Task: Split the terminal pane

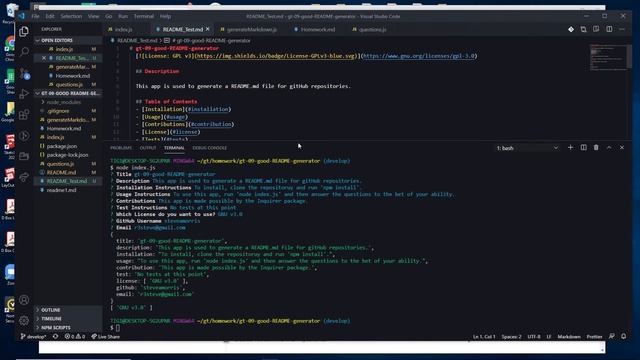Action: click(x=583, y=147)
